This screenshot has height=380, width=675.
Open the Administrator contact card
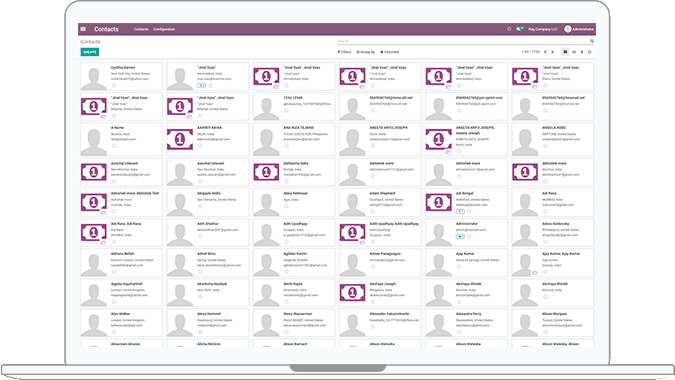(x=466, y=233)
